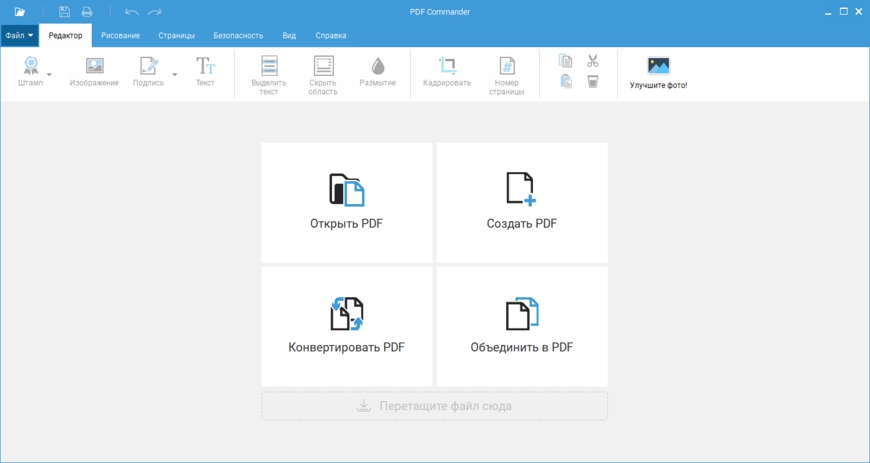
Task: Select the Text (Текст) tool
Action: pyautogui.click(x=205, y=66)
